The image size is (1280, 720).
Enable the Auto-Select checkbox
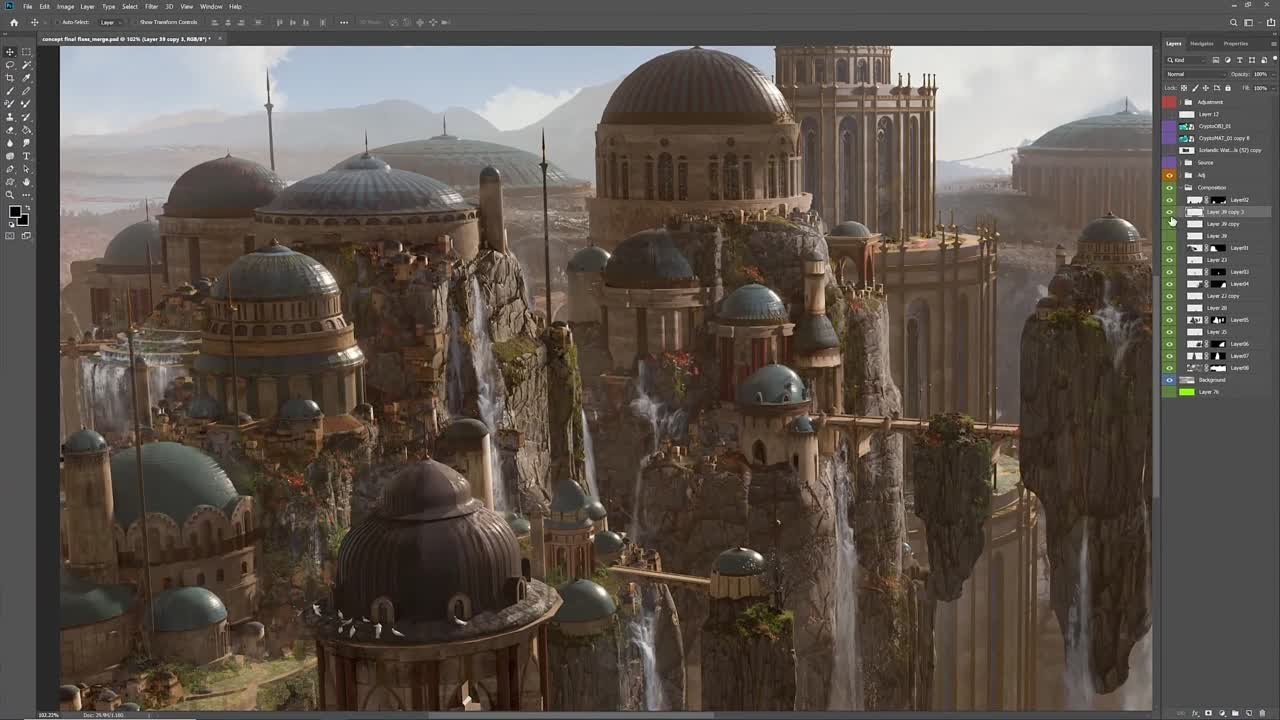click(56, 22)
